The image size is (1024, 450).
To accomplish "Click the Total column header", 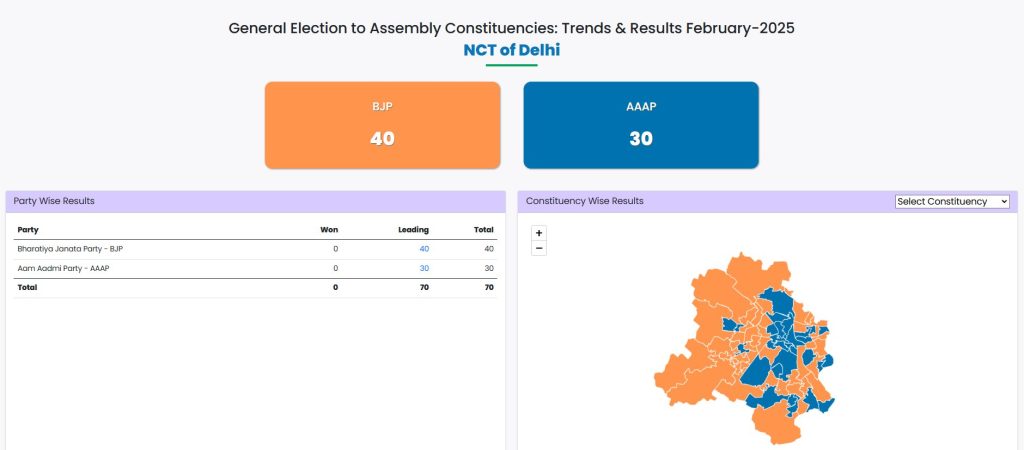I will click(x=484, y=230).
